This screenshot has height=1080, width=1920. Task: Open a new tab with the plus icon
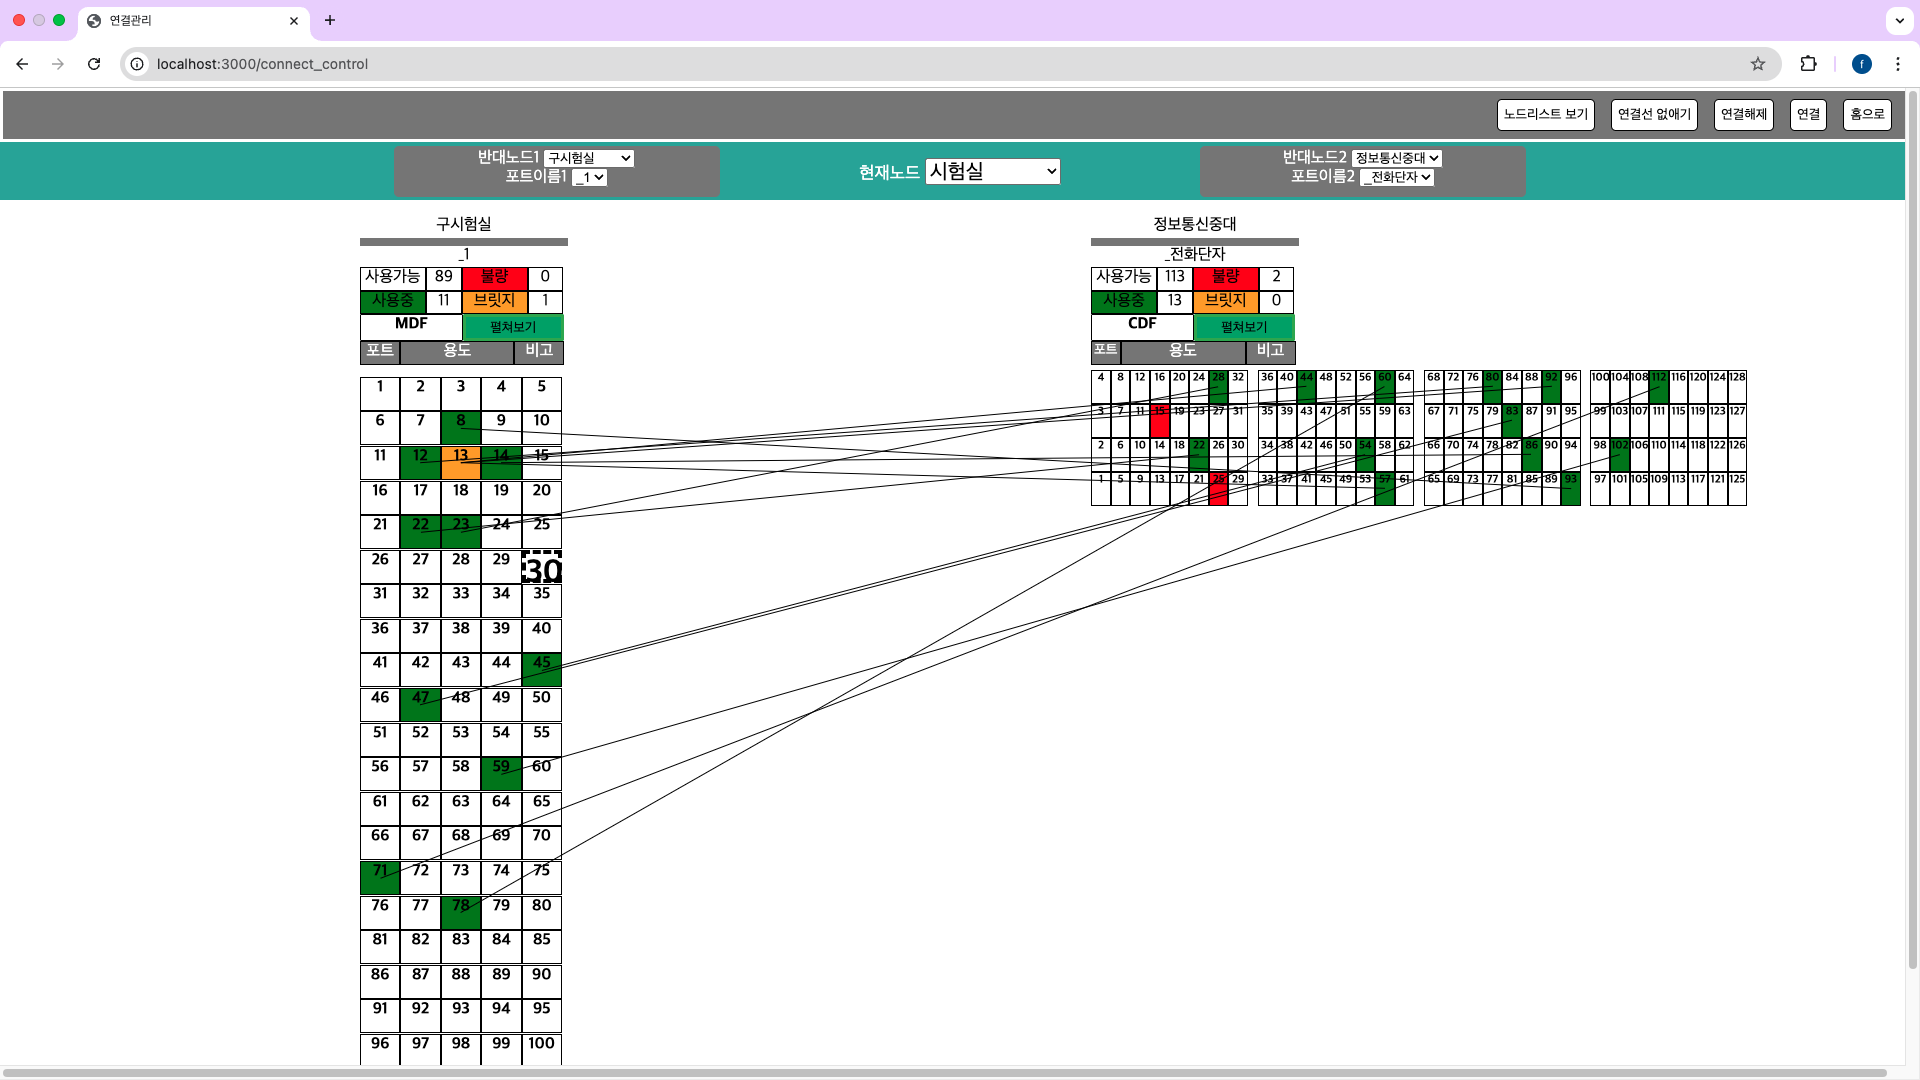[x=330, y=20]
